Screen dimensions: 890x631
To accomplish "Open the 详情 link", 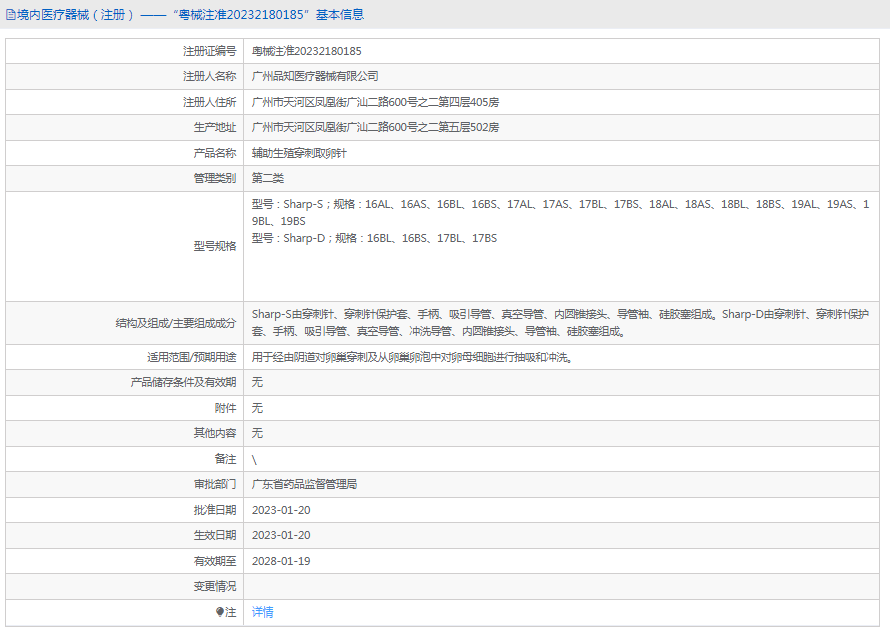I will (262, 612).
